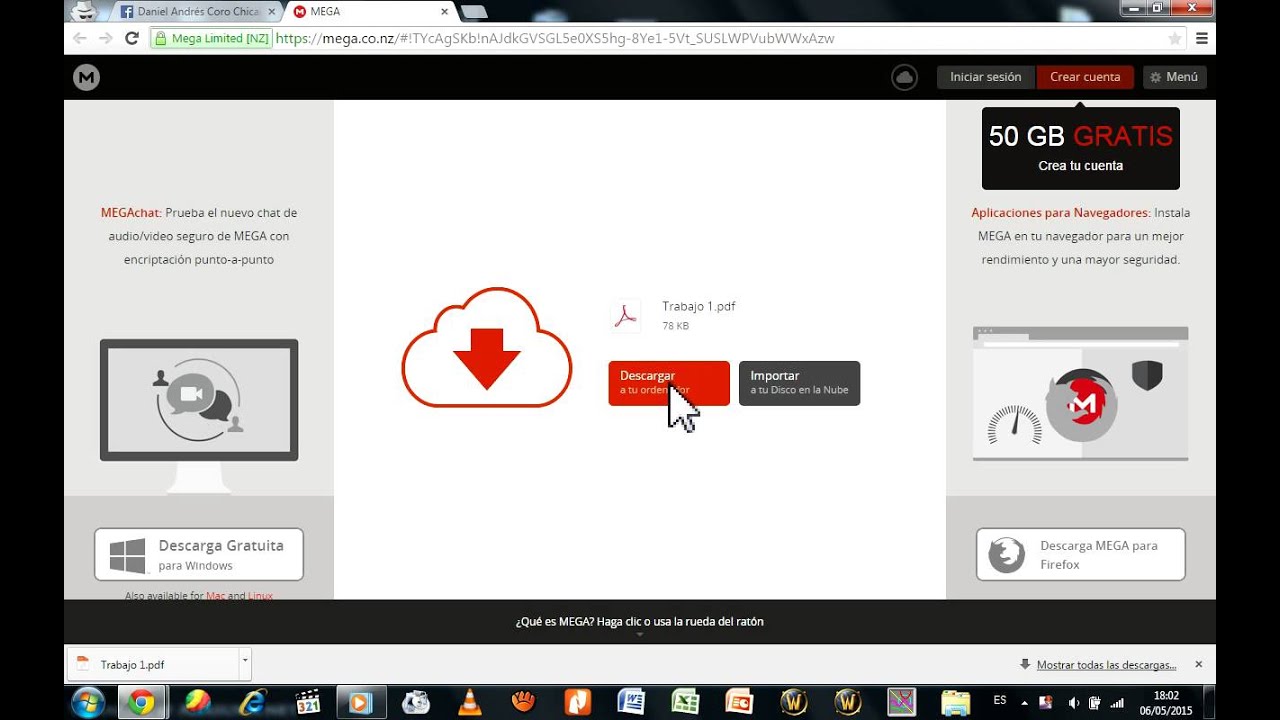Screen dimensions: 1280x720
Task: Show hidden tray icons arrow
Action: (x=1024, y=702)
